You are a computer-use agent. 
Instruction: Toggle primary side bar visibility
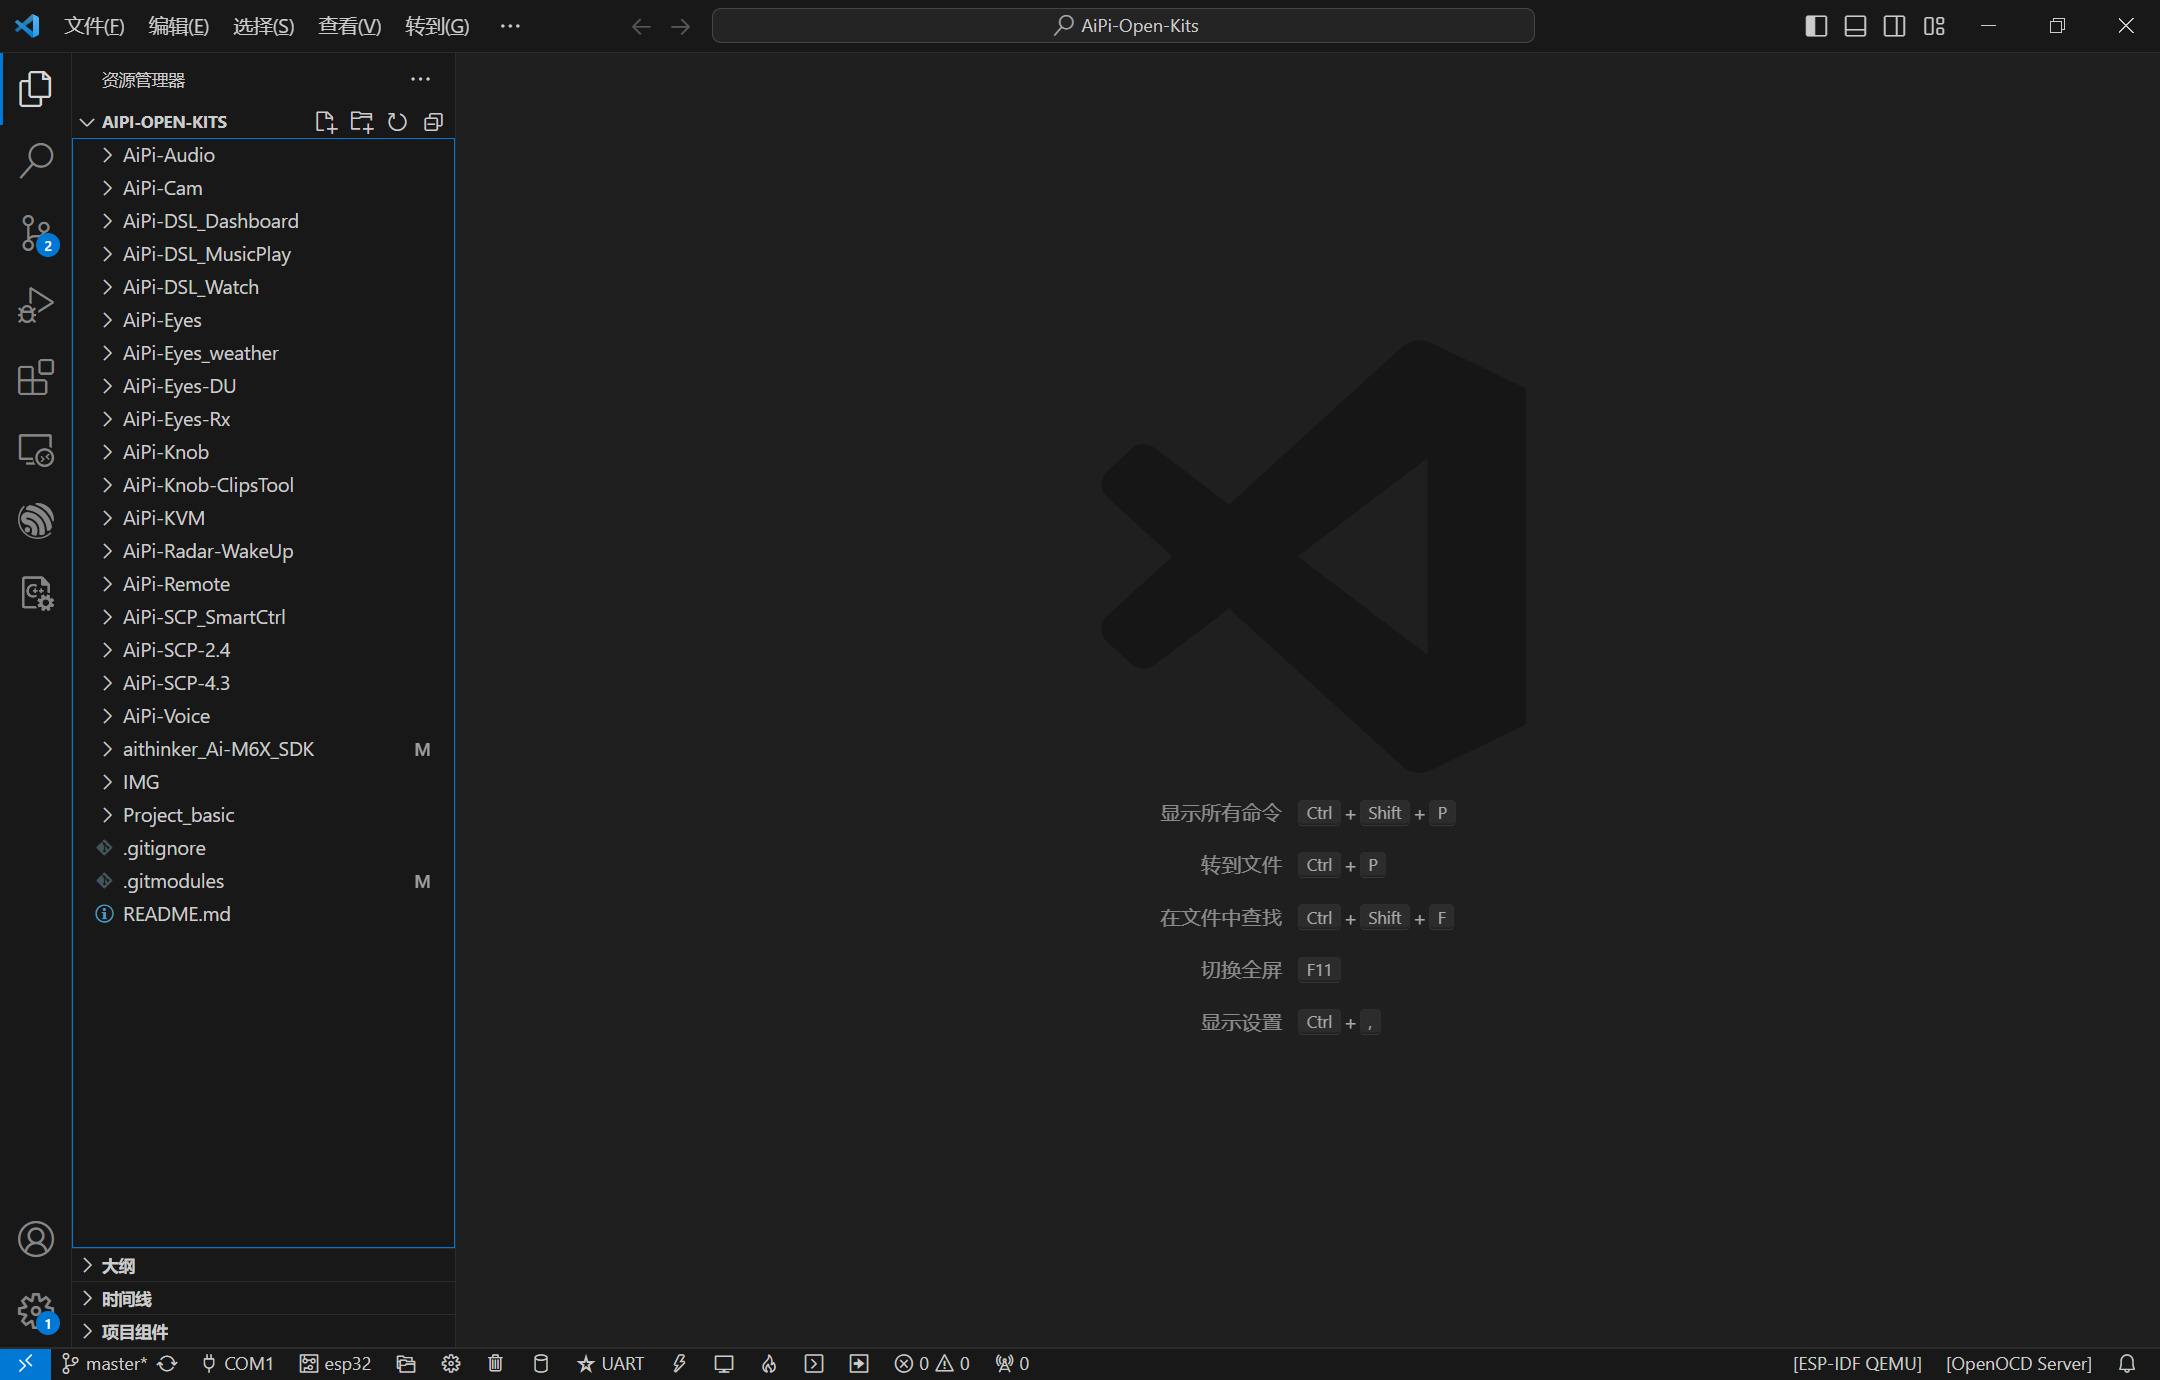coord(1816,26)
